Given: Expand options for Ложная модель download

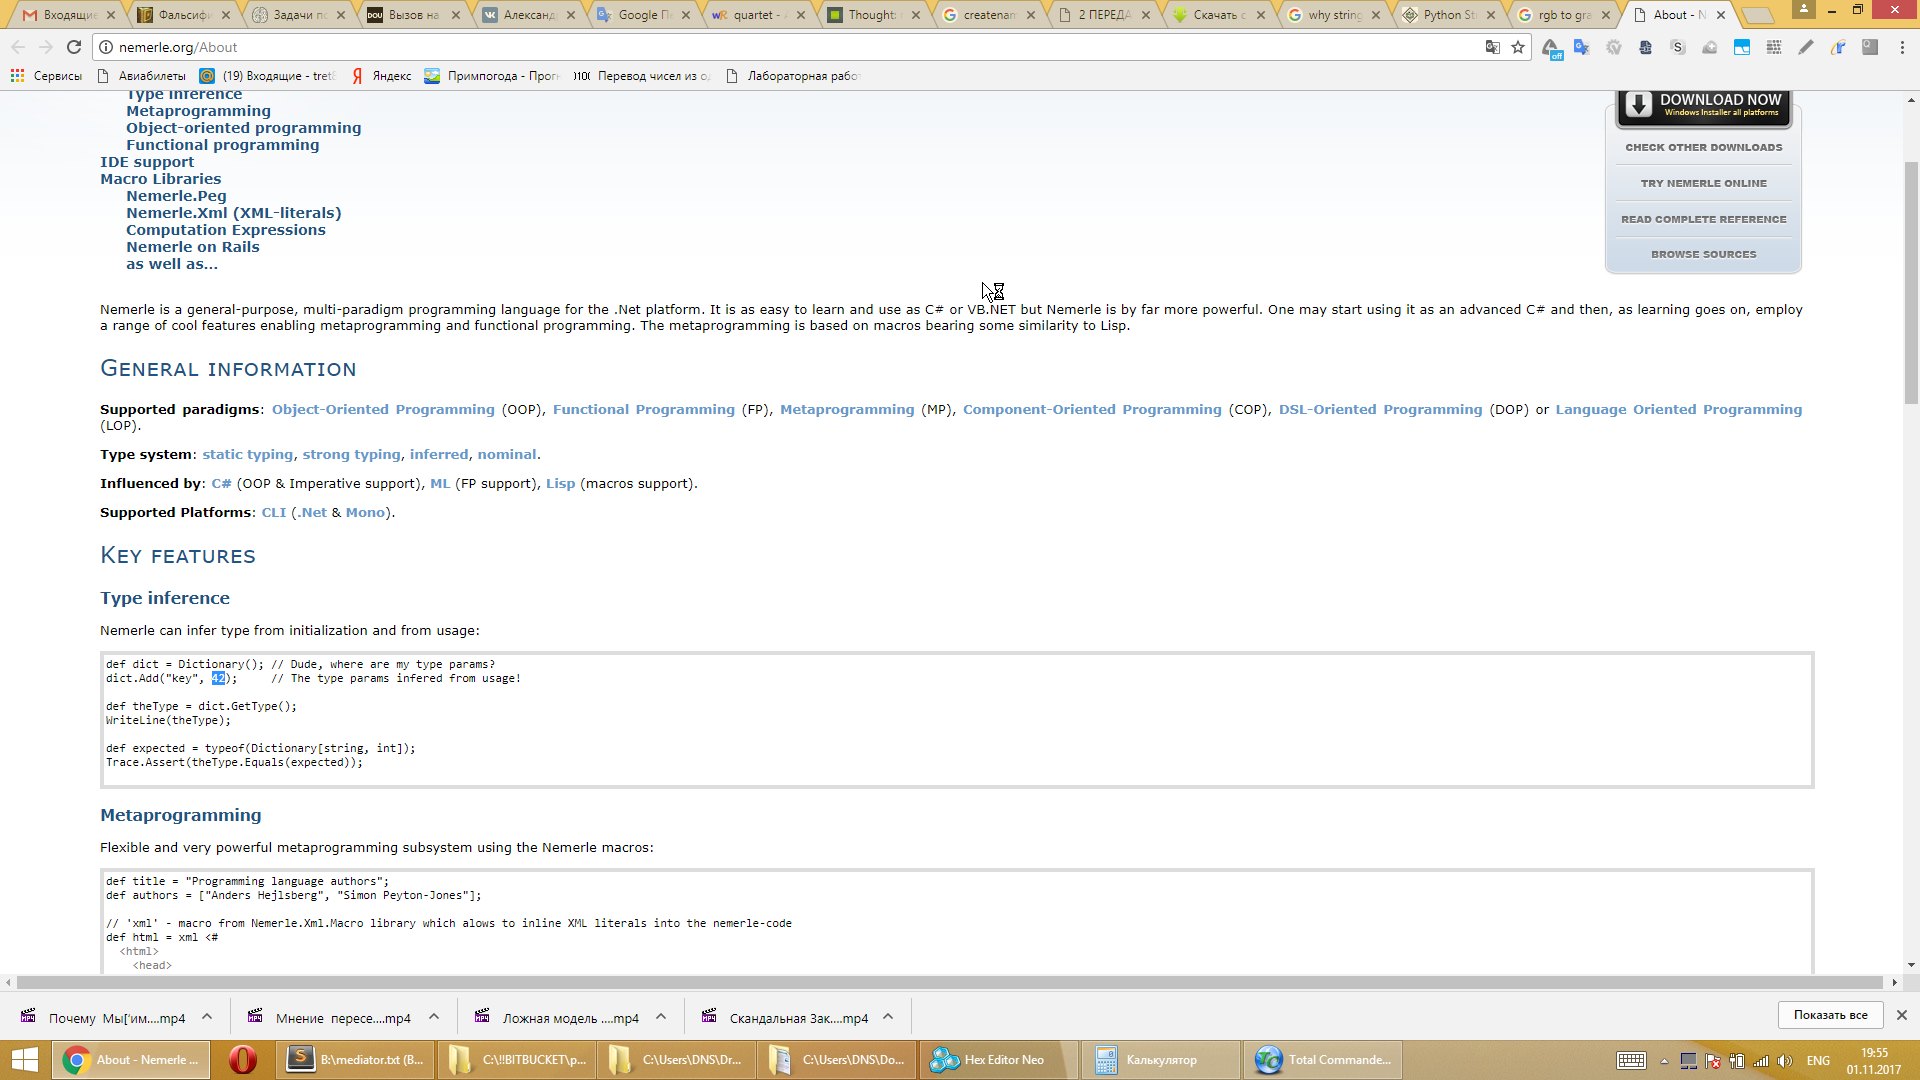Looking at the screenshot, I should 661,1017.
